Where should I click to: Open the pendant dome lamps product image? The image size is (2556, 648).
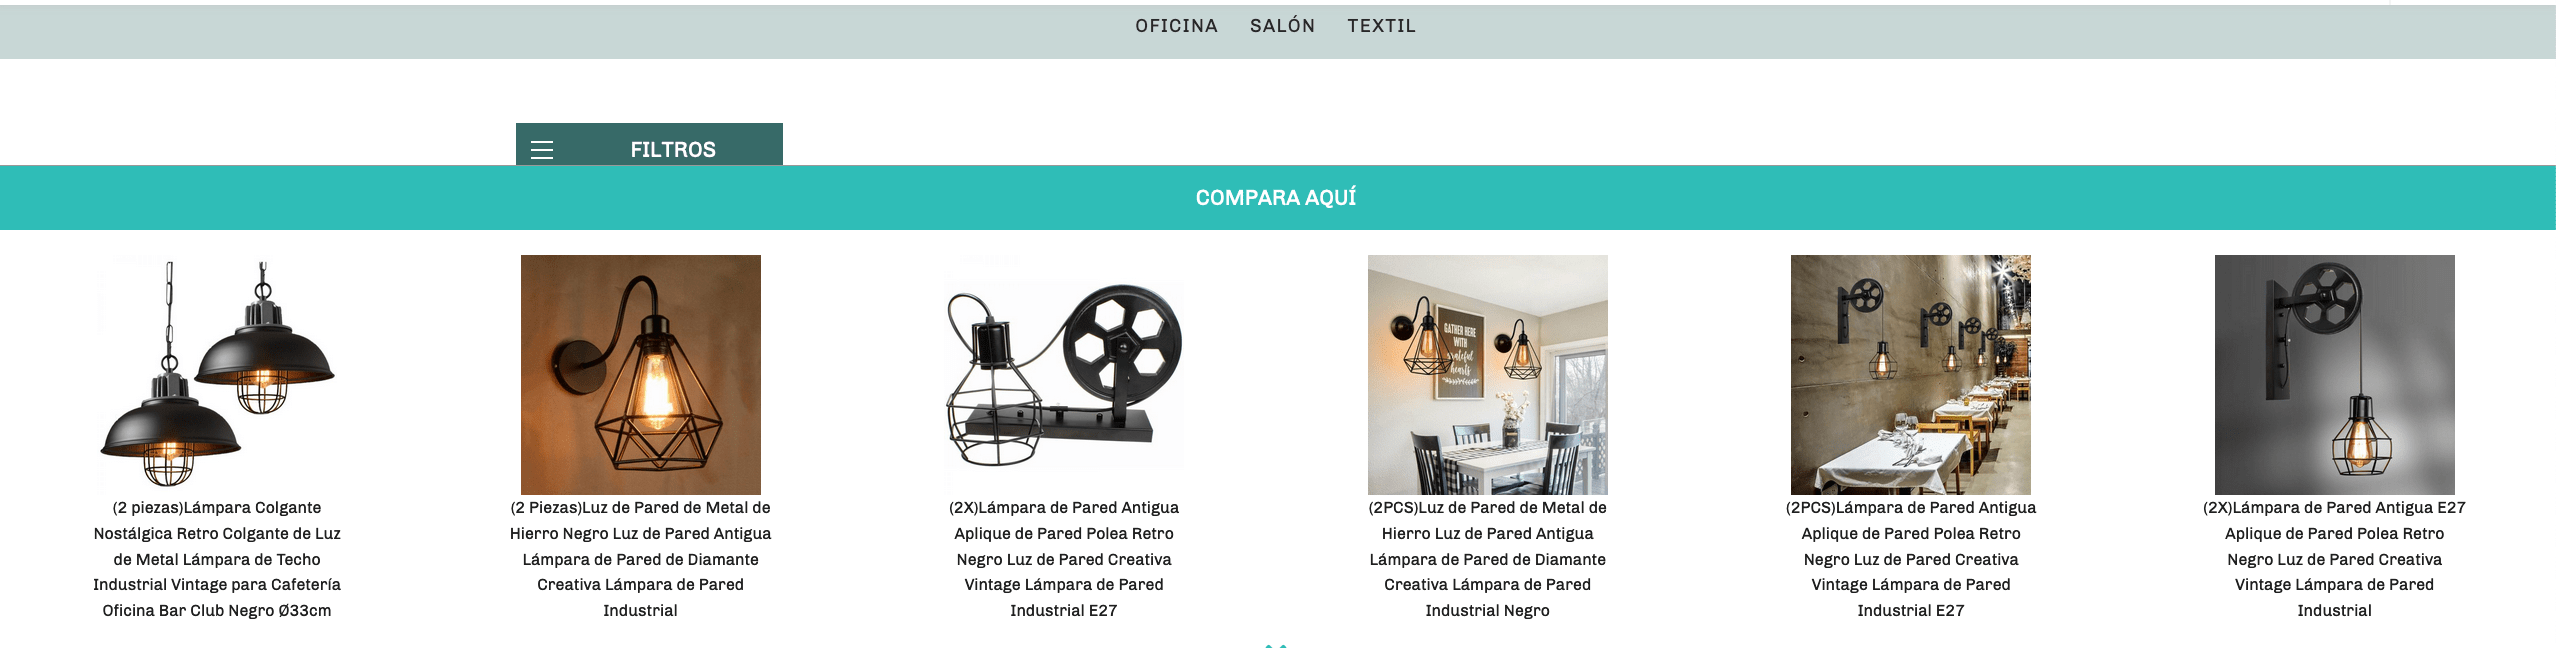(x=217, y=374)
